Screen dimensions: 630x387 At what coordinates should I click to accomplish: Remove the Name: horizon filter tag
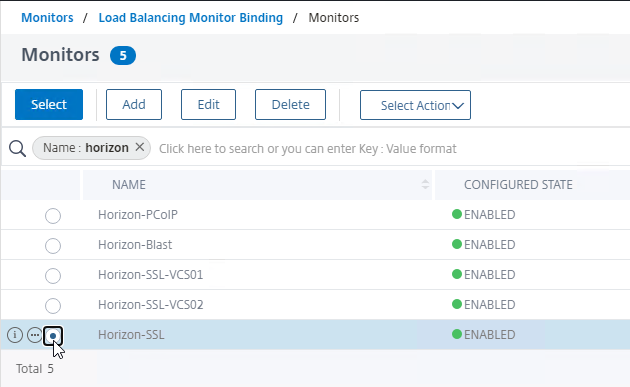pyautogui.click(x=139, y=147)
